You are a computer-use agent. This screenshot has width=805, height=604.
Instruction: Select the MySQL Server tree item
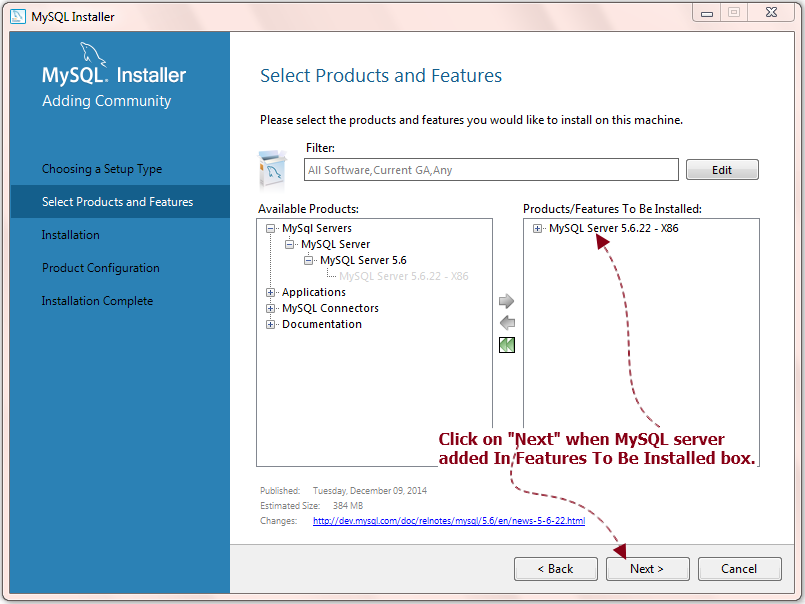pos(335,244)
